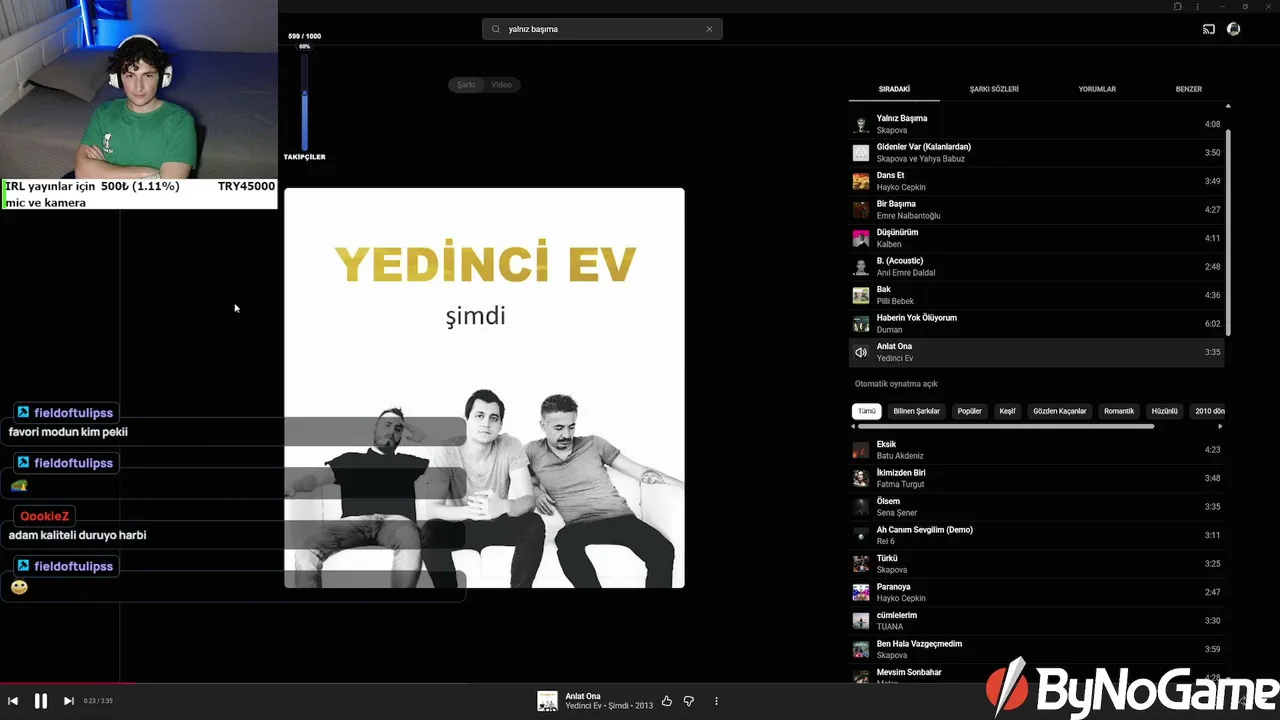Play Bak by Pilli Bebek
Image resolution: width=1280 pixels, height=720 pixels.
tap(1037, 295)
